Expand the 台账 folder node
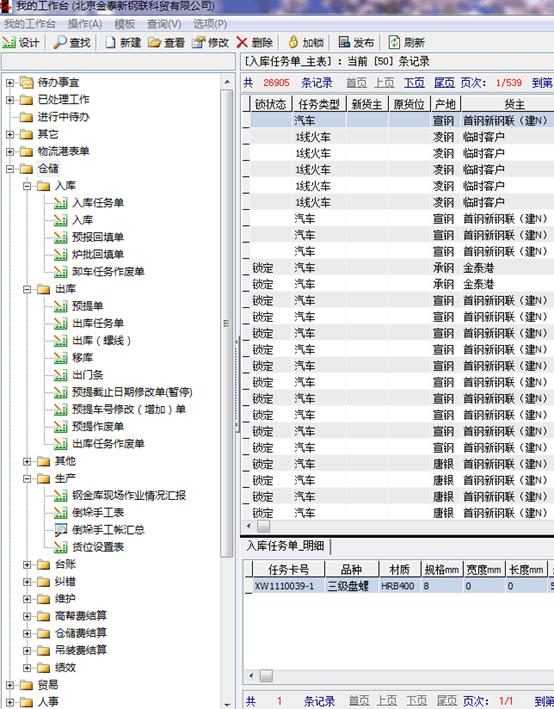The width and height of the screenshot is (554, 709). click(27, 565)
